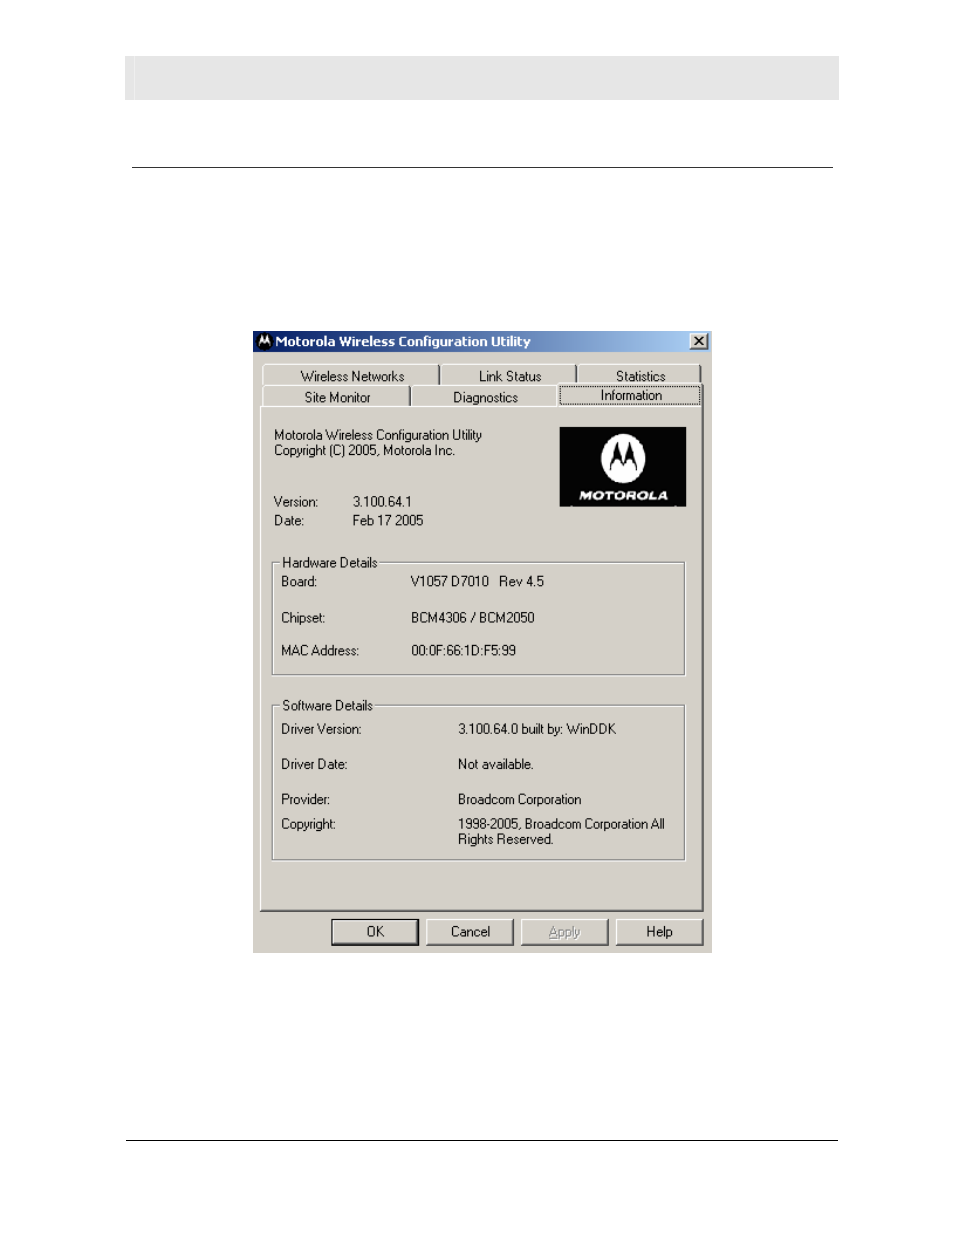
Task: Click the Software Details group label
Action: point(327,706)
